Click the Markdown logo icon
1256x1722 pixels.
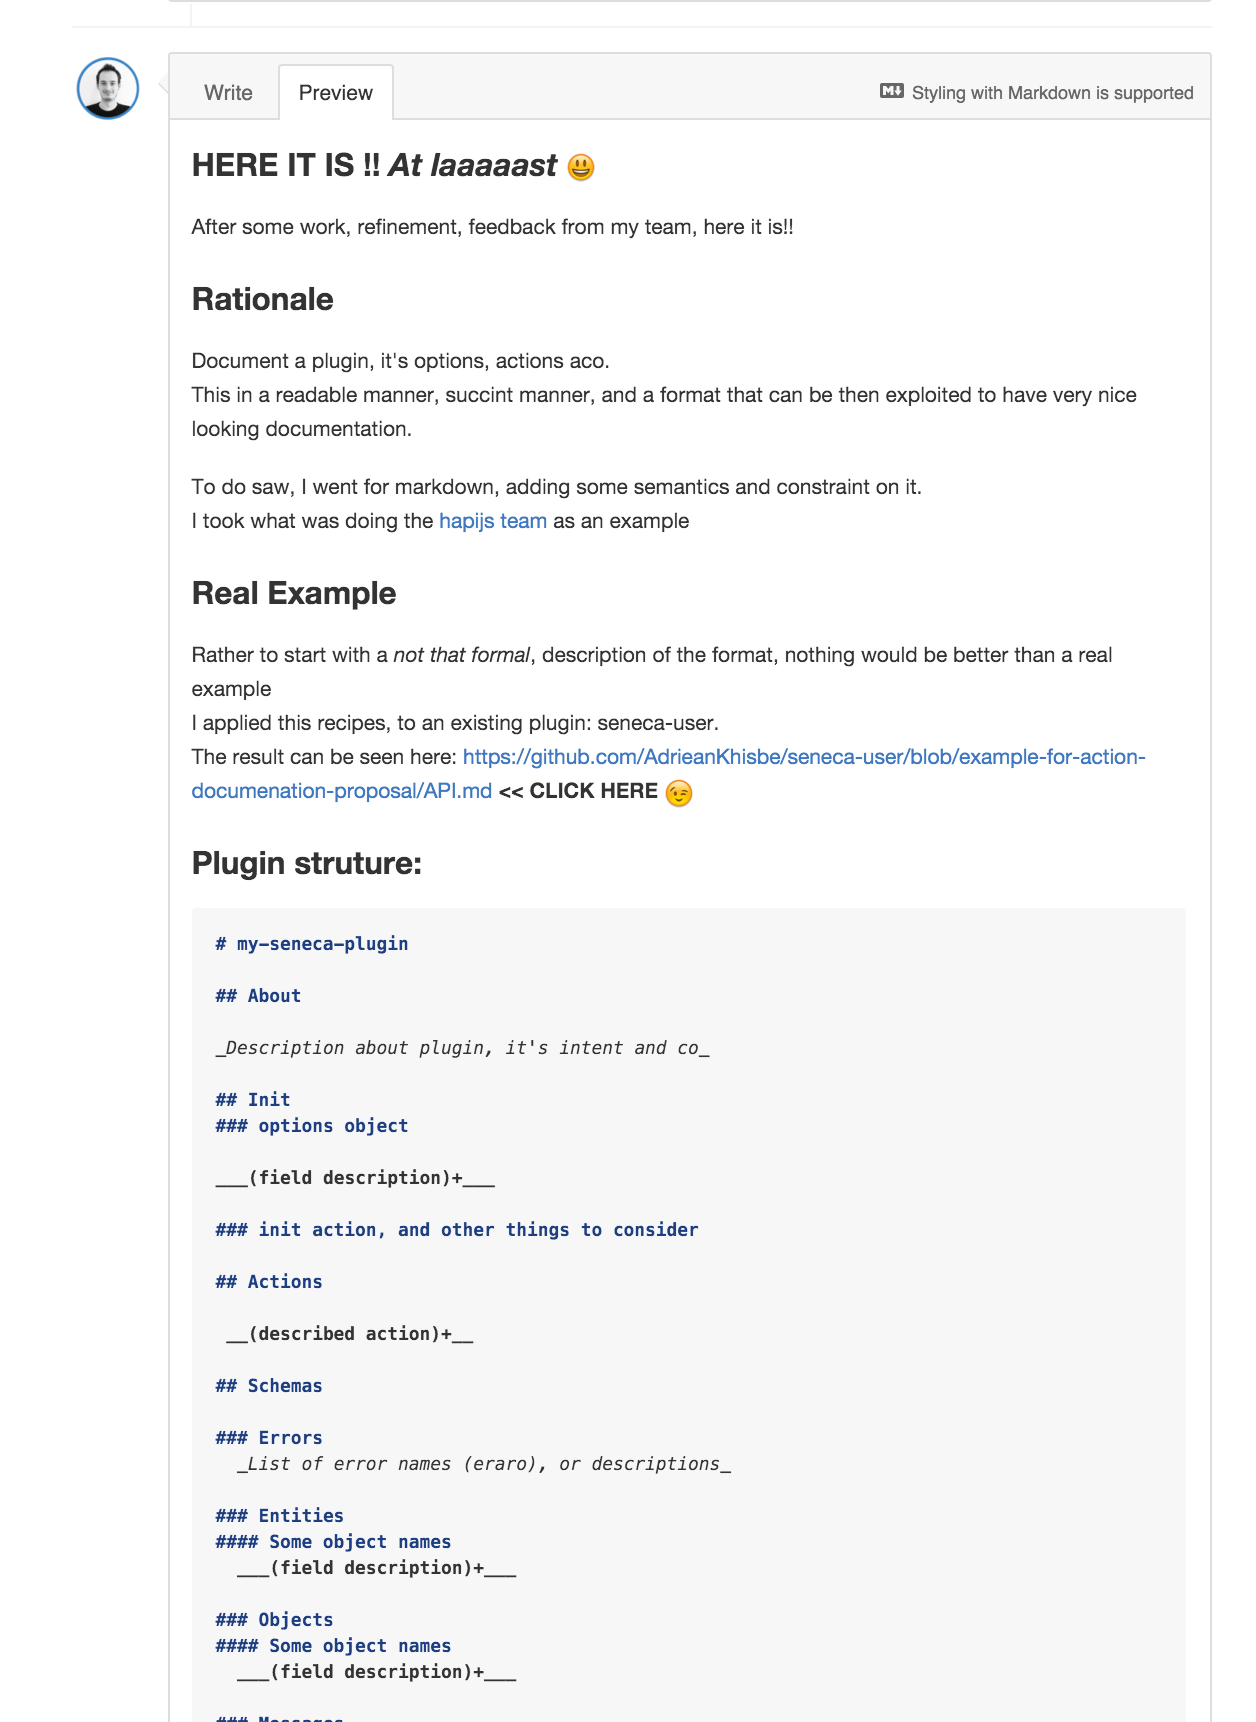(x=892, y=92)
